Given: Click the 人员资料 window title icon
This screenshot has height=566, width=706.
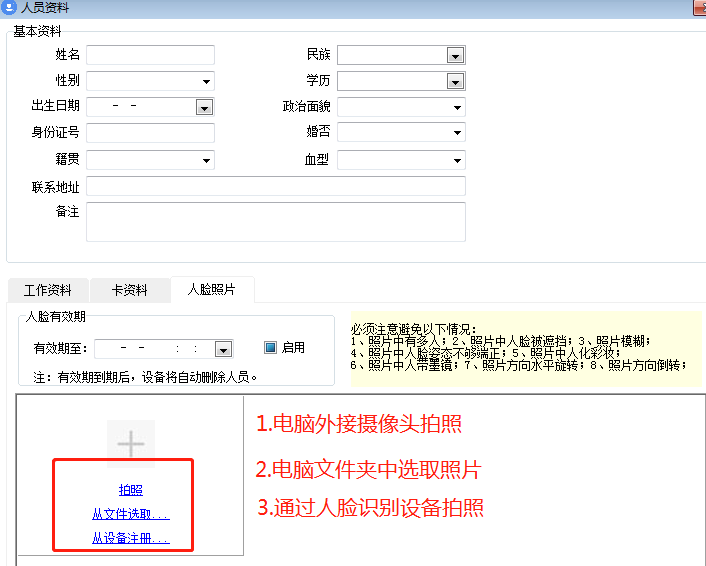Looking at the screenshot, I should point(9,7).
